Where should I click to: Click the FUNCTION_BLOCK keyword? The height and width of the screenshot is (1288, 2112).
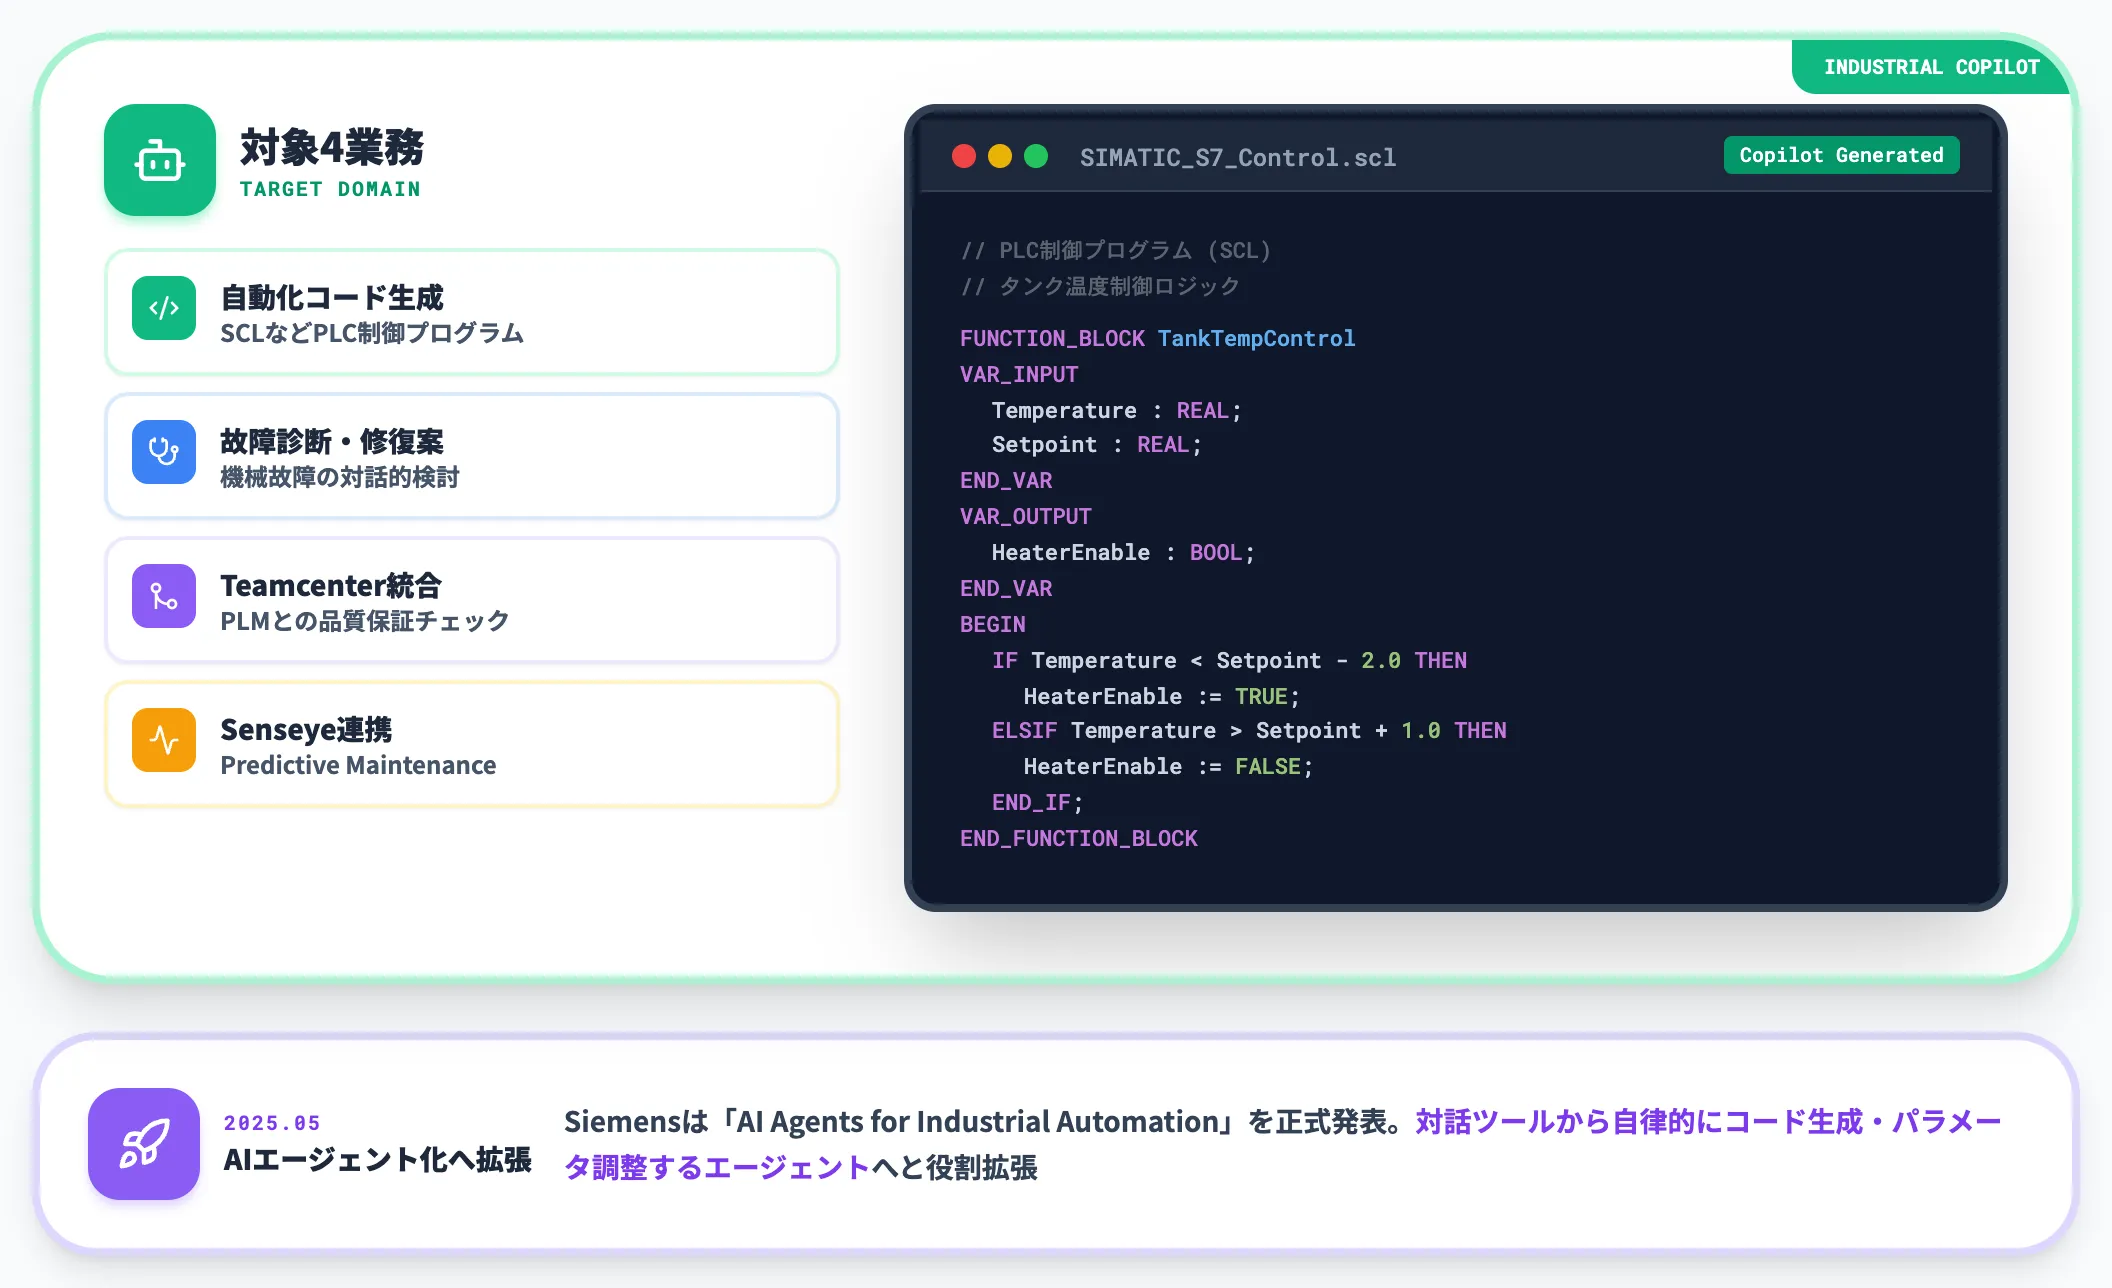click(x=1052, y=338)
